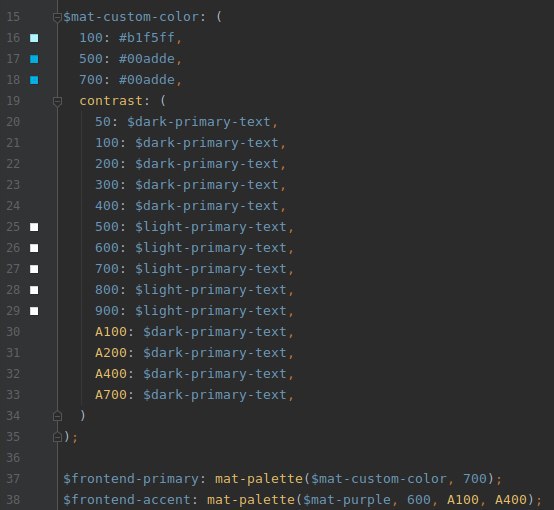Click $dark-primary-text on the 400 line

point(207,206)
